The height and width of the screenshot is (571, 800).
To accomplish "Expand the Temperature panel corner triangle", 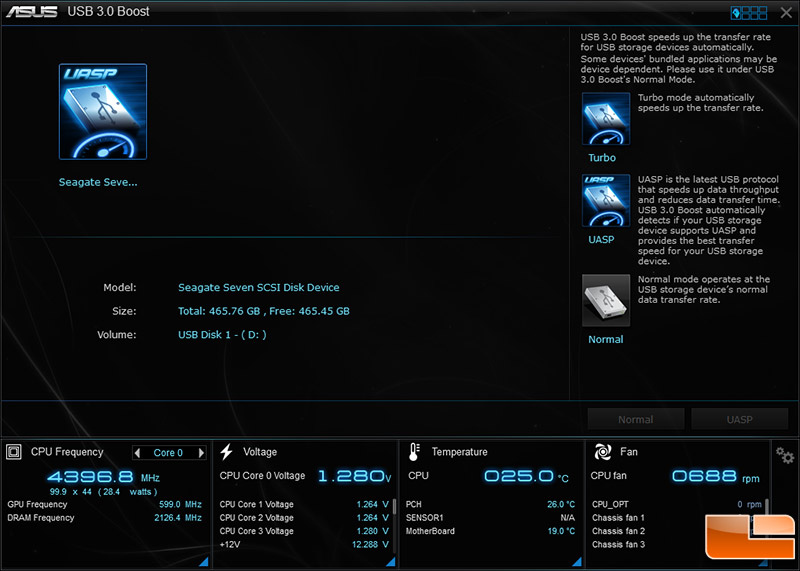I will [x=577, y=561].
